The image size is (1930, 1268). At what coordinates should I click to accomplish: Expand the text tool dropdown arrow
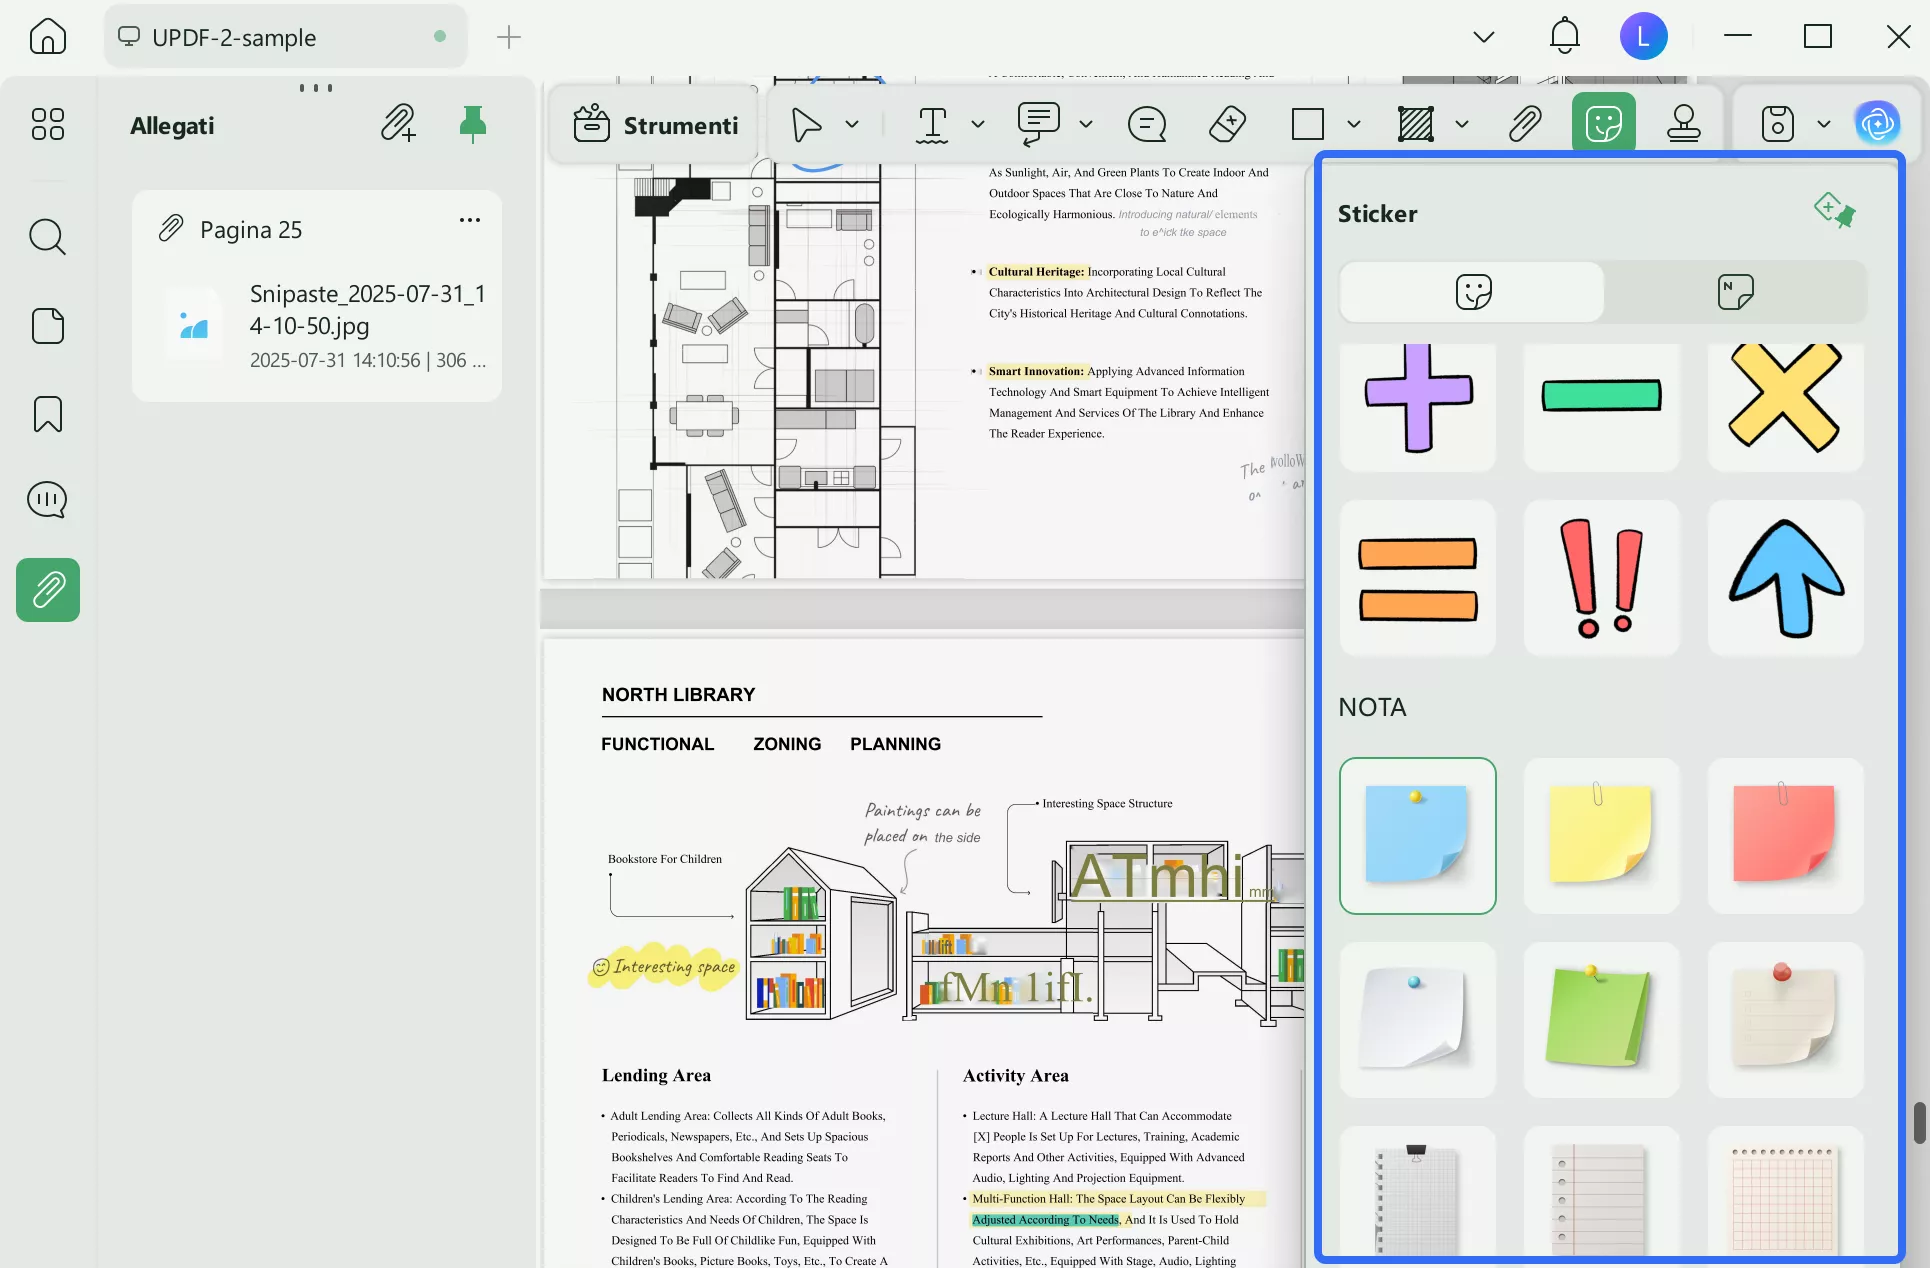coord(978,125)
